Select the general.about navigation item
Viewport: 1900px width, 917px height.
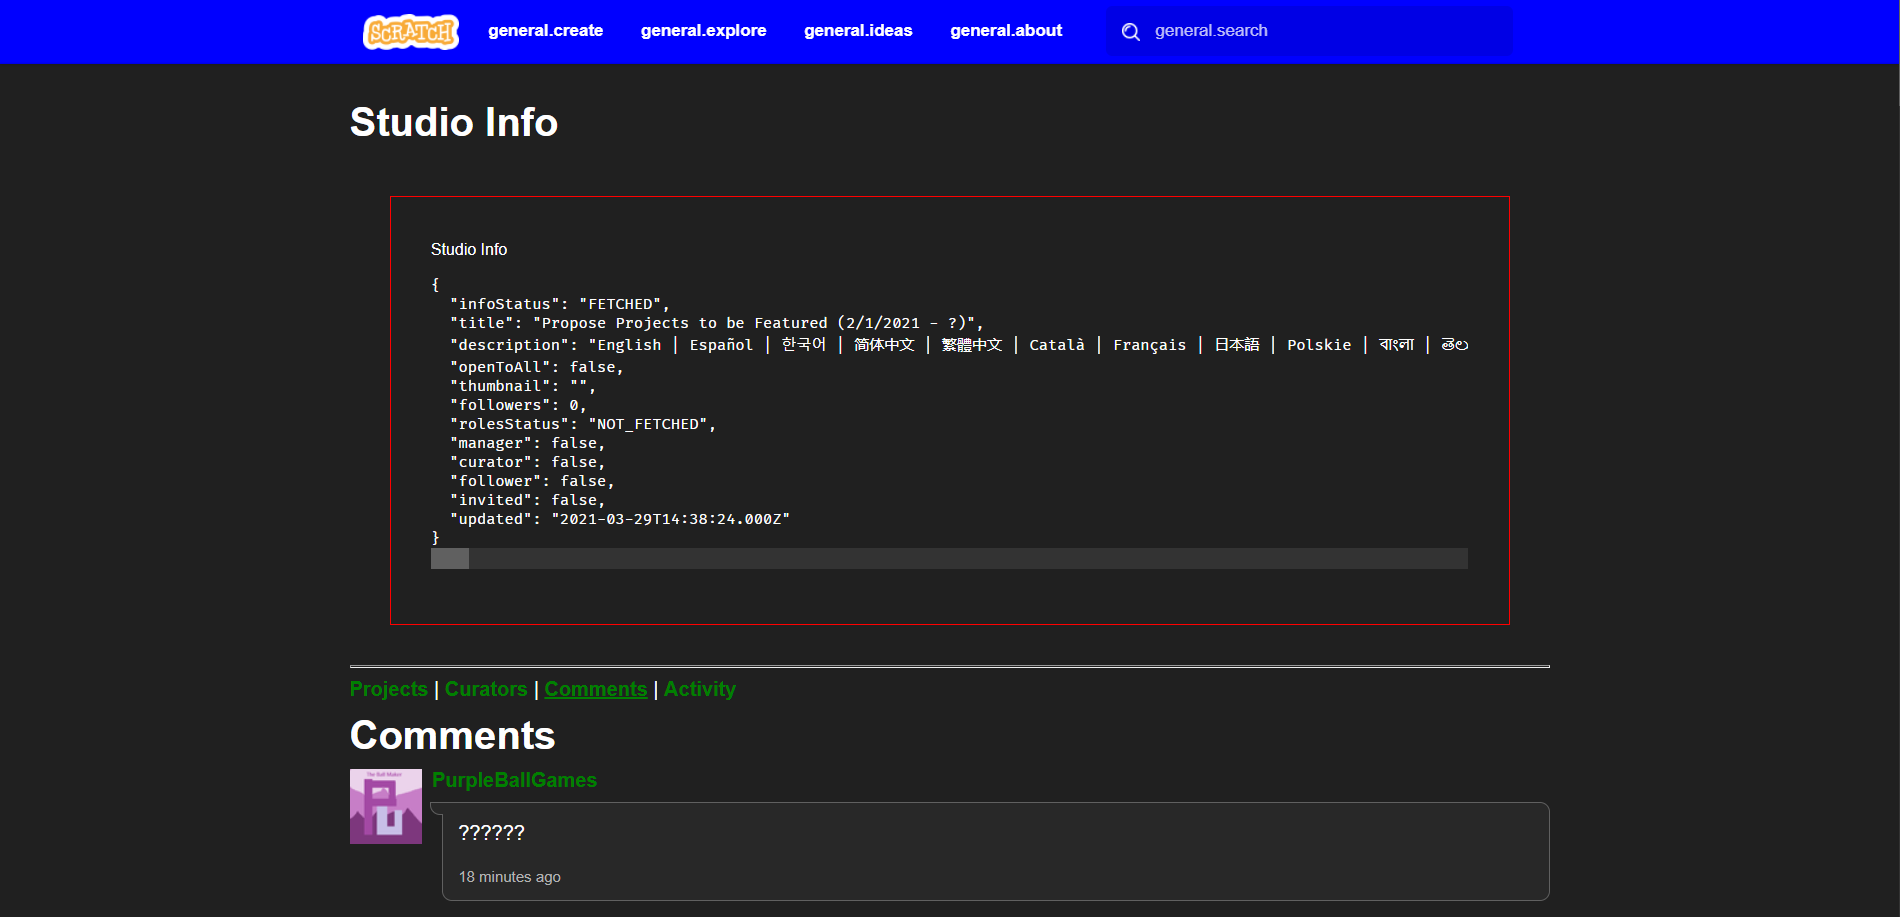pos(1006,31)
